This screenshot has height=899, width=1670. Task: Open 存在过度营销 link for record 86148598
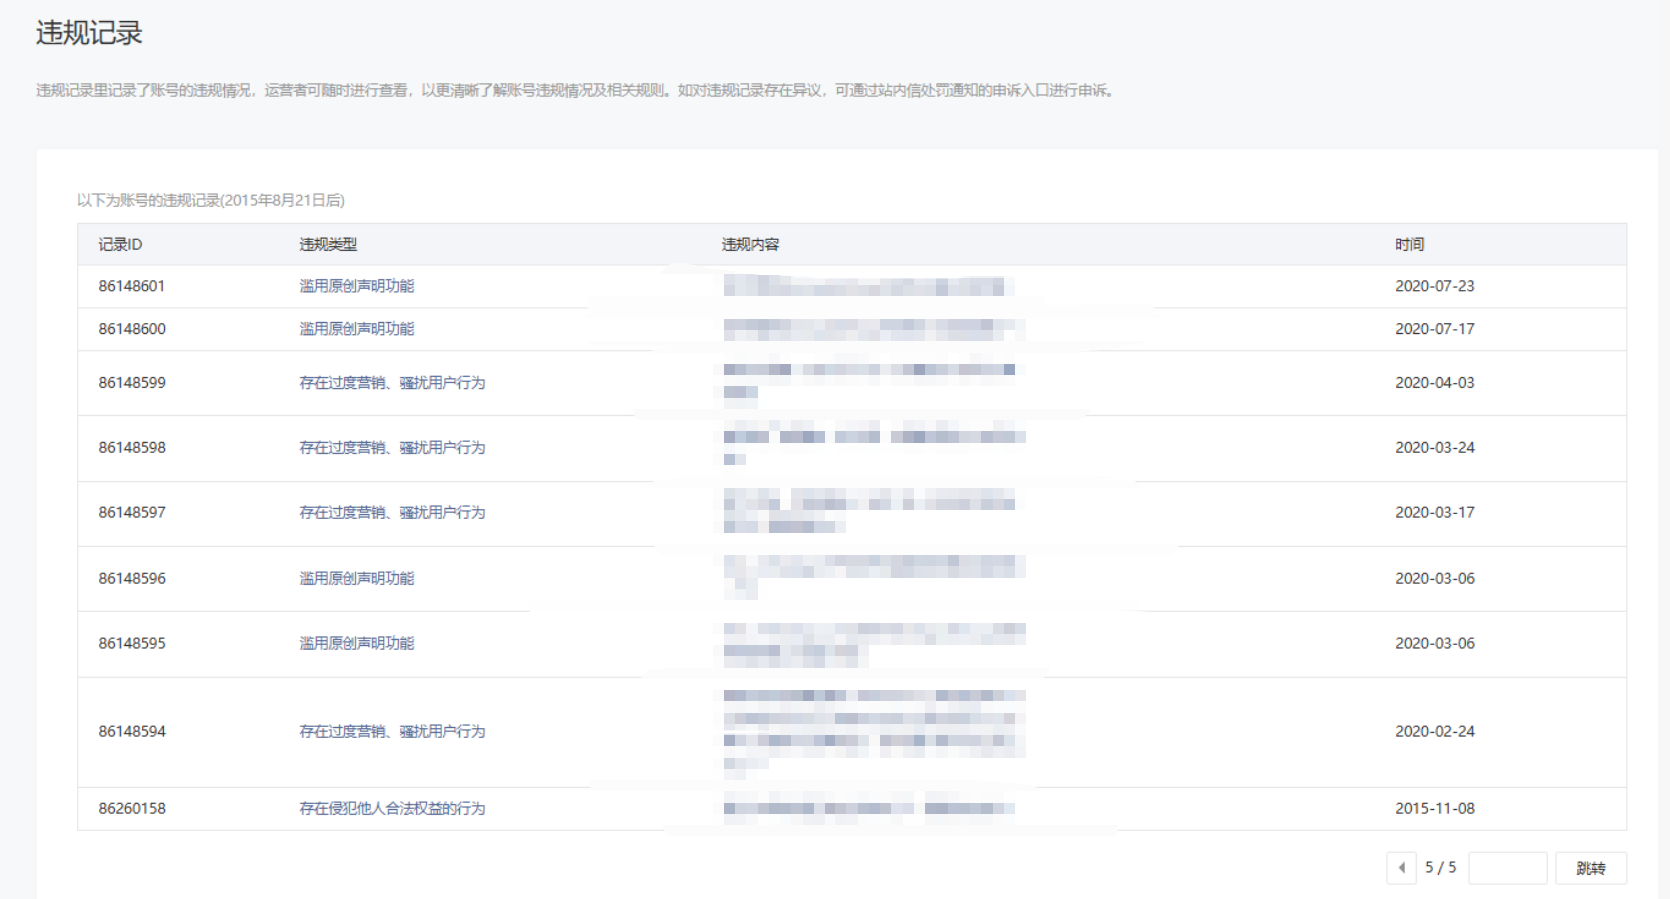coord(392,448)
